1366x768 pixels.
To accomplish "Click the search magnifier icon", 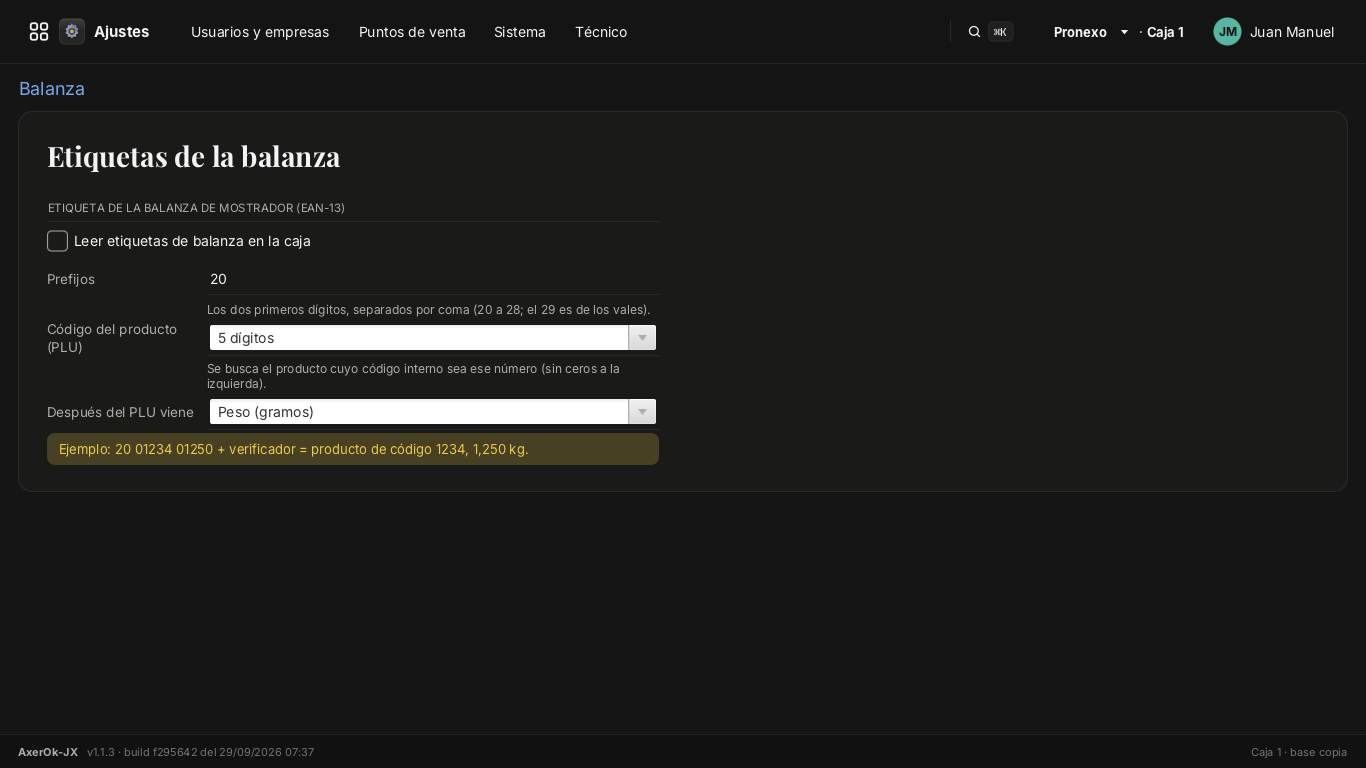I will 974,32.
